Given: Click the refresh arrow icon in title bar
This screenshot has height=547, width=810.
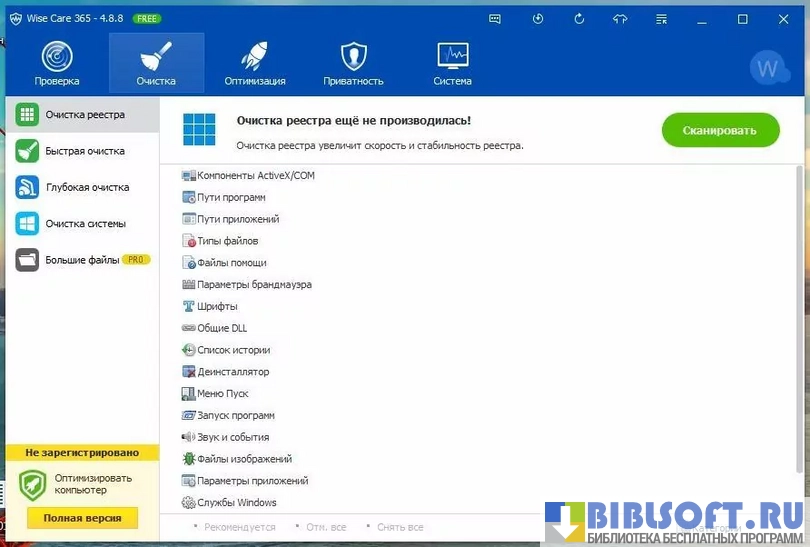Looking at the screenshot, I should tap(579, 19).
